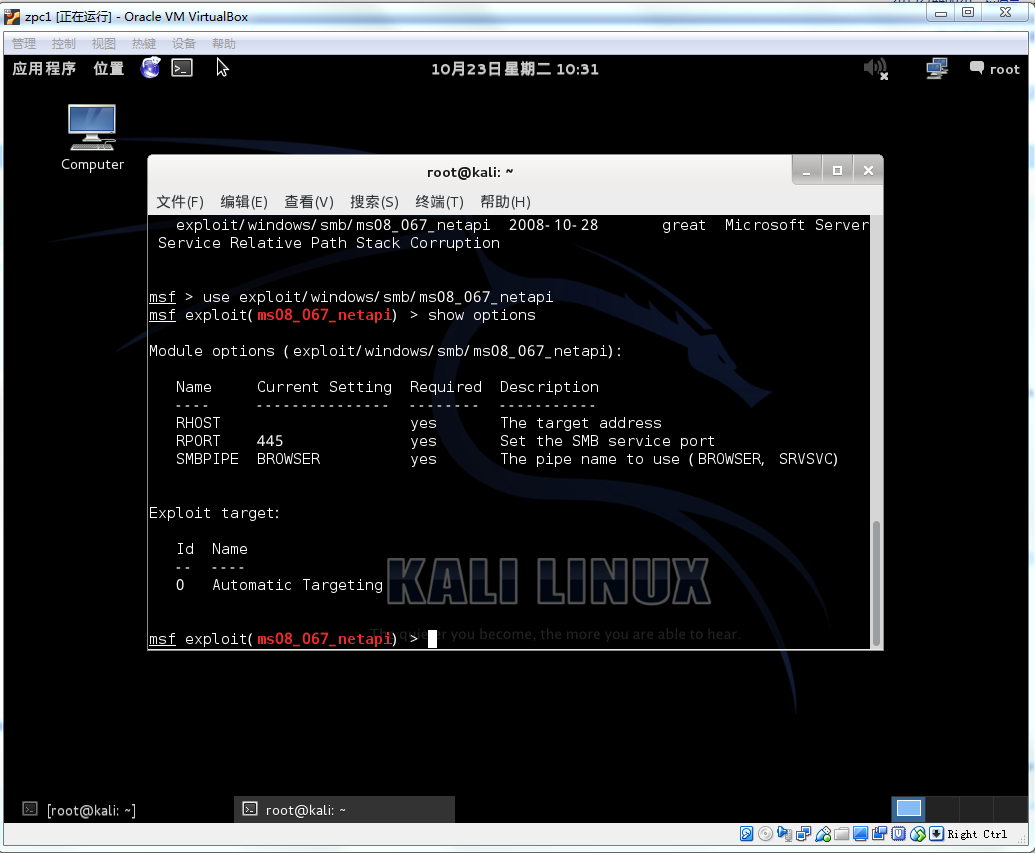Click the network adapters status icon

[803, 834]
